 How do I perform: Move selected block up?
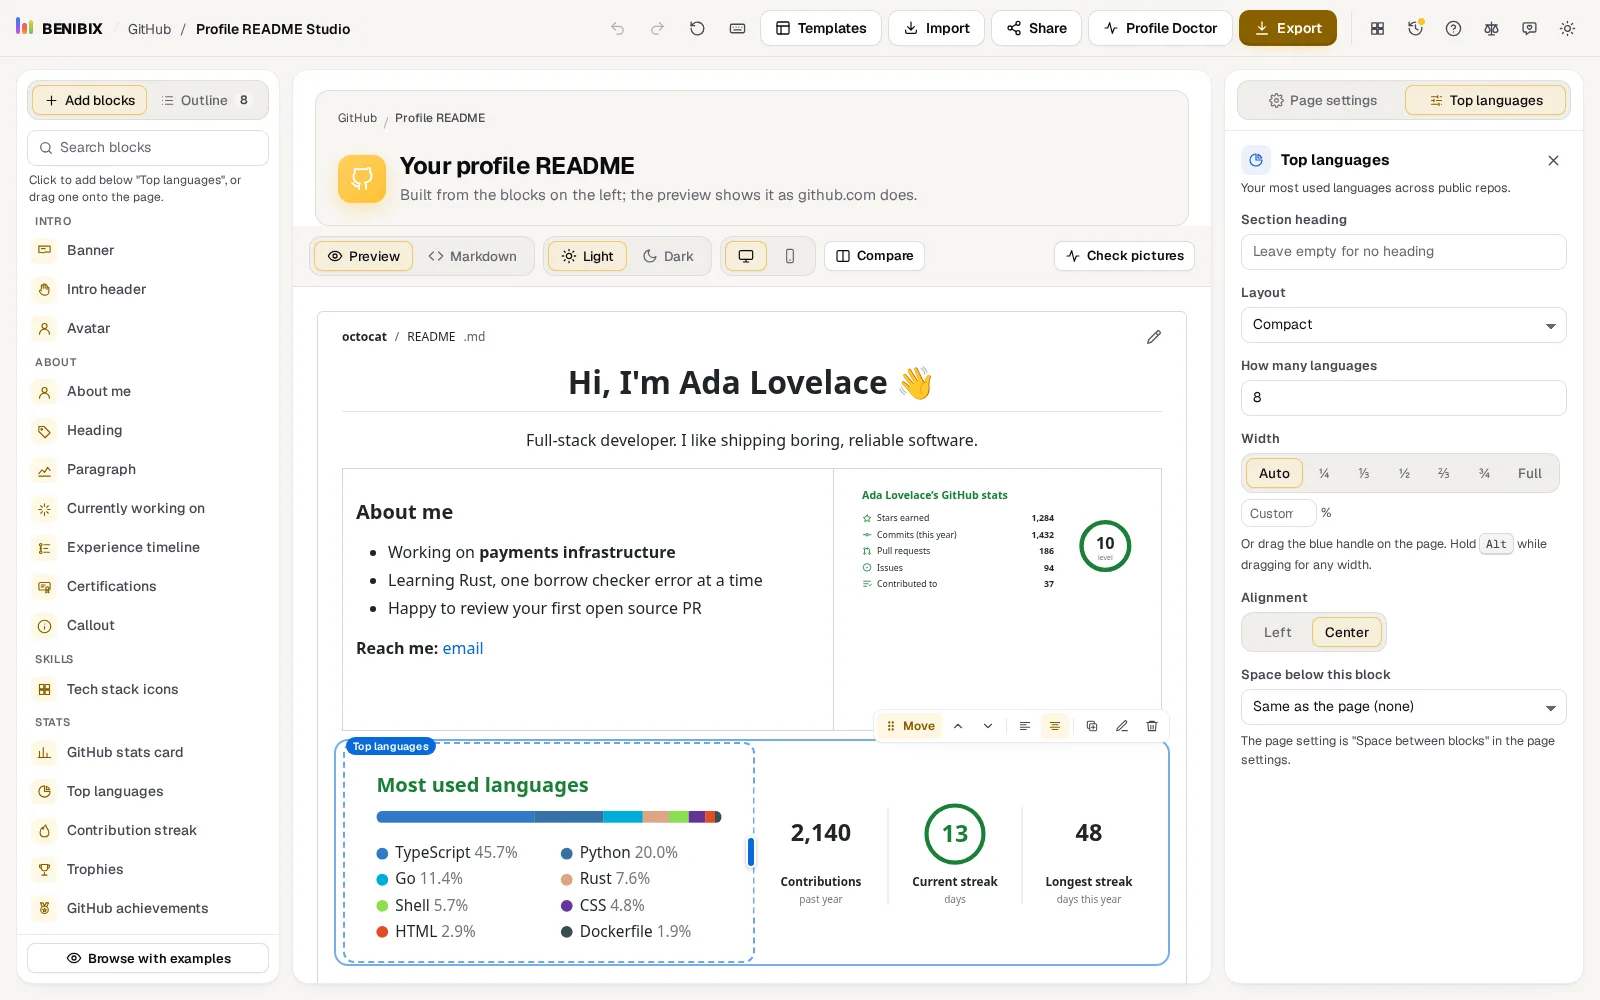958,726
